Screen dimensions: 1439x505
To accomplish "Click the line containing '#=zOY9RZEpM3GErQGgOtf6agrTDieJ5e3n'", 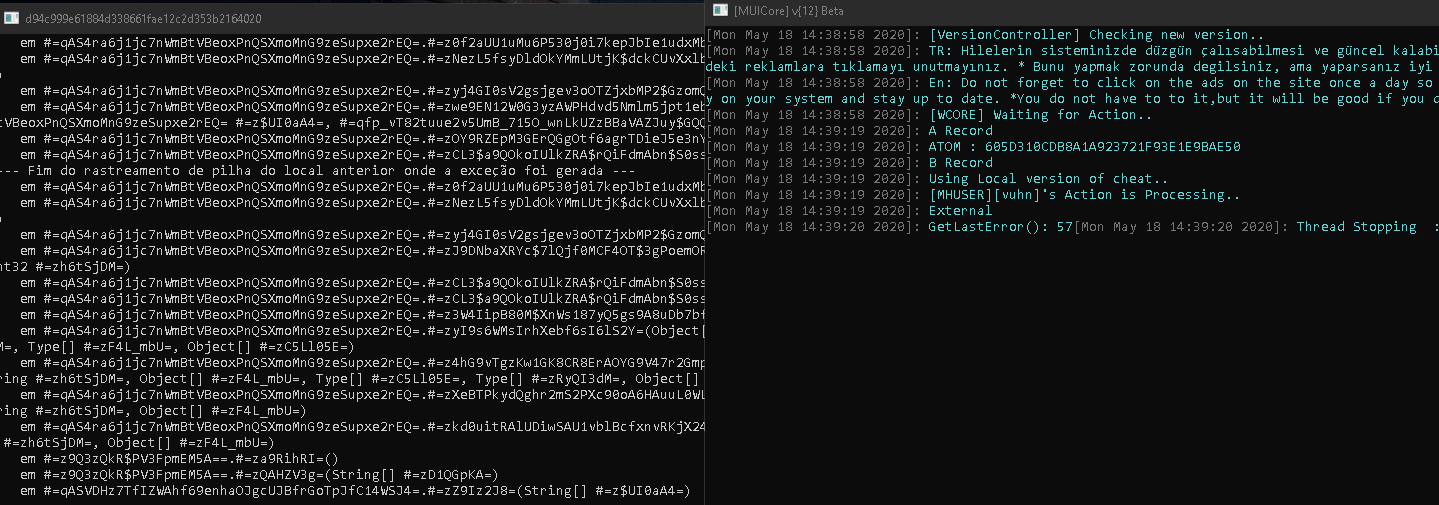I will (x=363, y=138).
